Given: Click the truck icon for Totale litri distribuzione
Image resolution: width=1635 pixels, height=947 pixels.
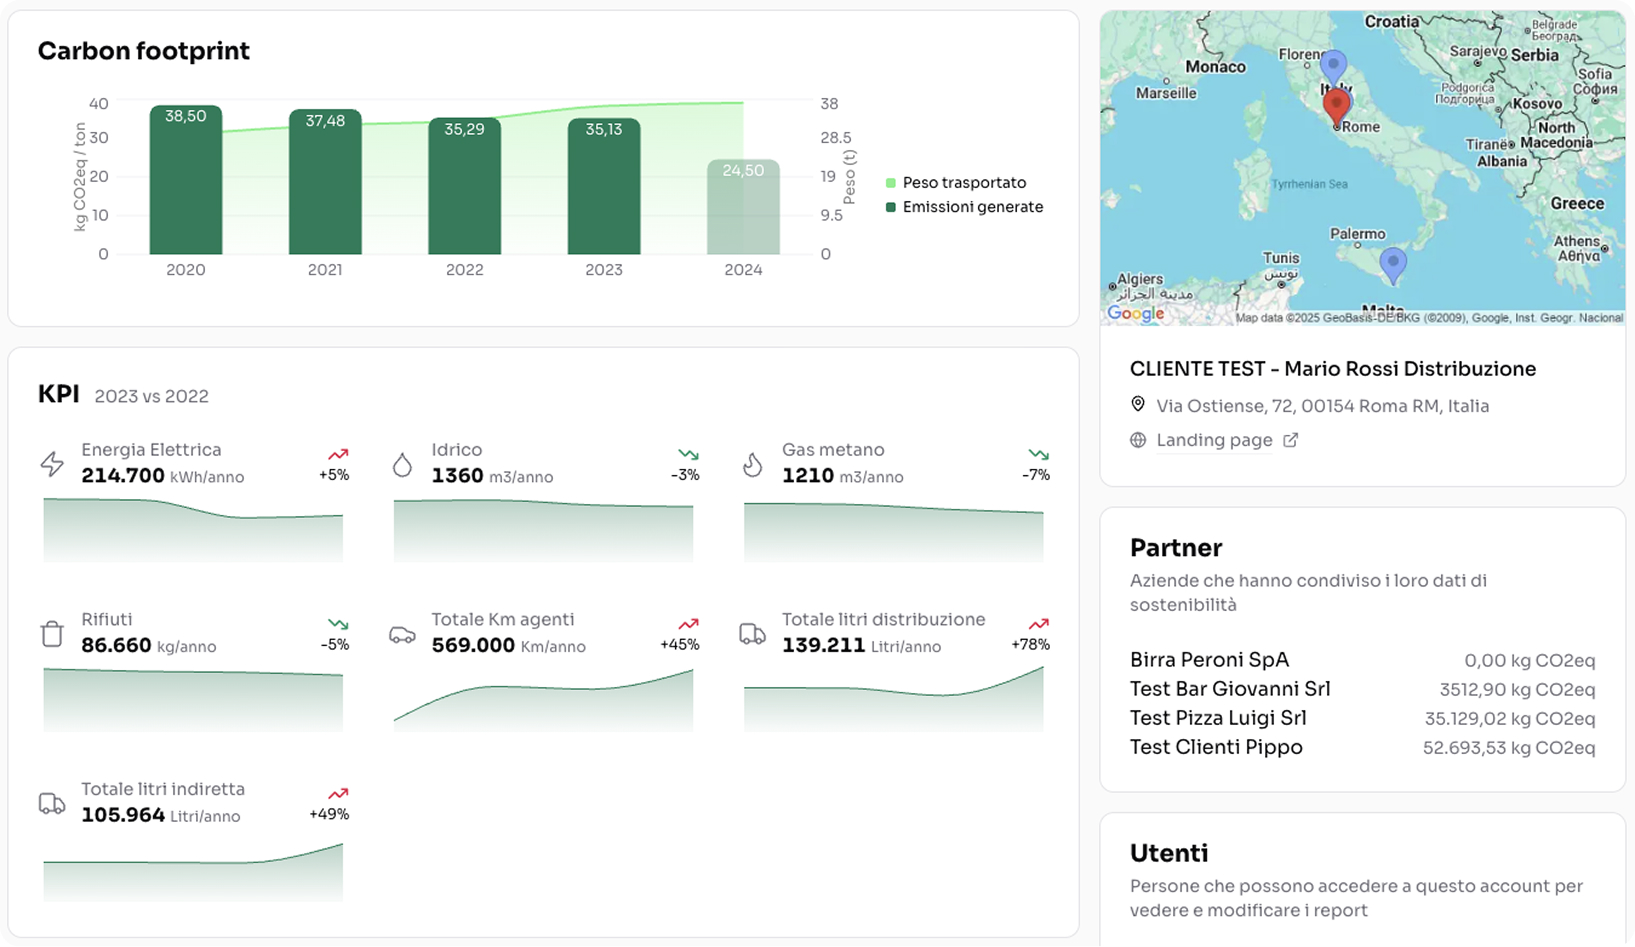Looking at the screenshot, I should point(752,634).
